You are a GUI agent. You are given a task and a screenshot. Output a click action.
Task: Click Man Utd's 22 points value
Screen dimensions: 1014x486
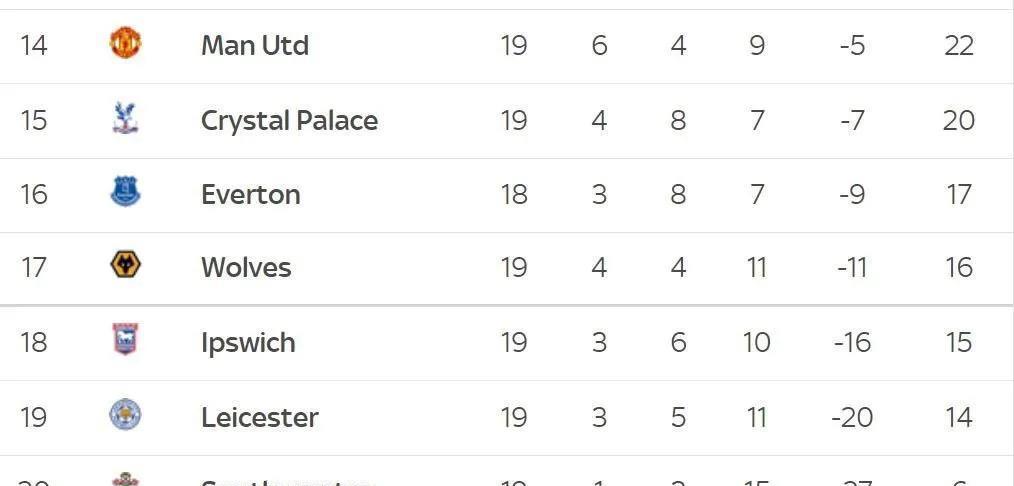(x=958, y=46)
